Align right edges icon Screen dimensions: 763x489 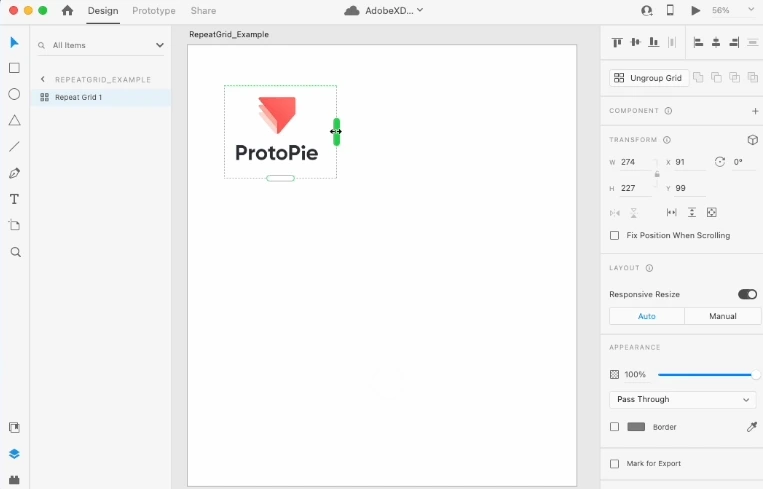(x=734, y=42)
